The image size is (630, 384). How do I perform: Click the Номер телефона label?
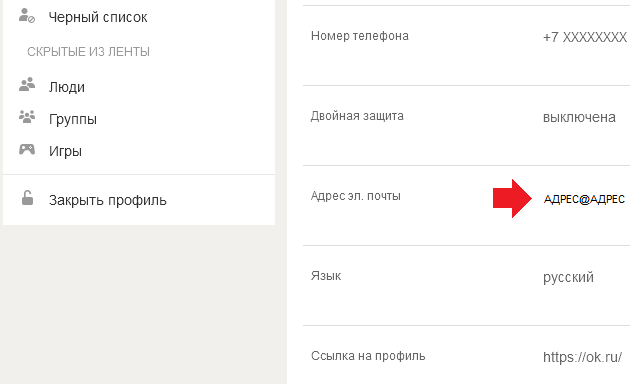[360, 36]
